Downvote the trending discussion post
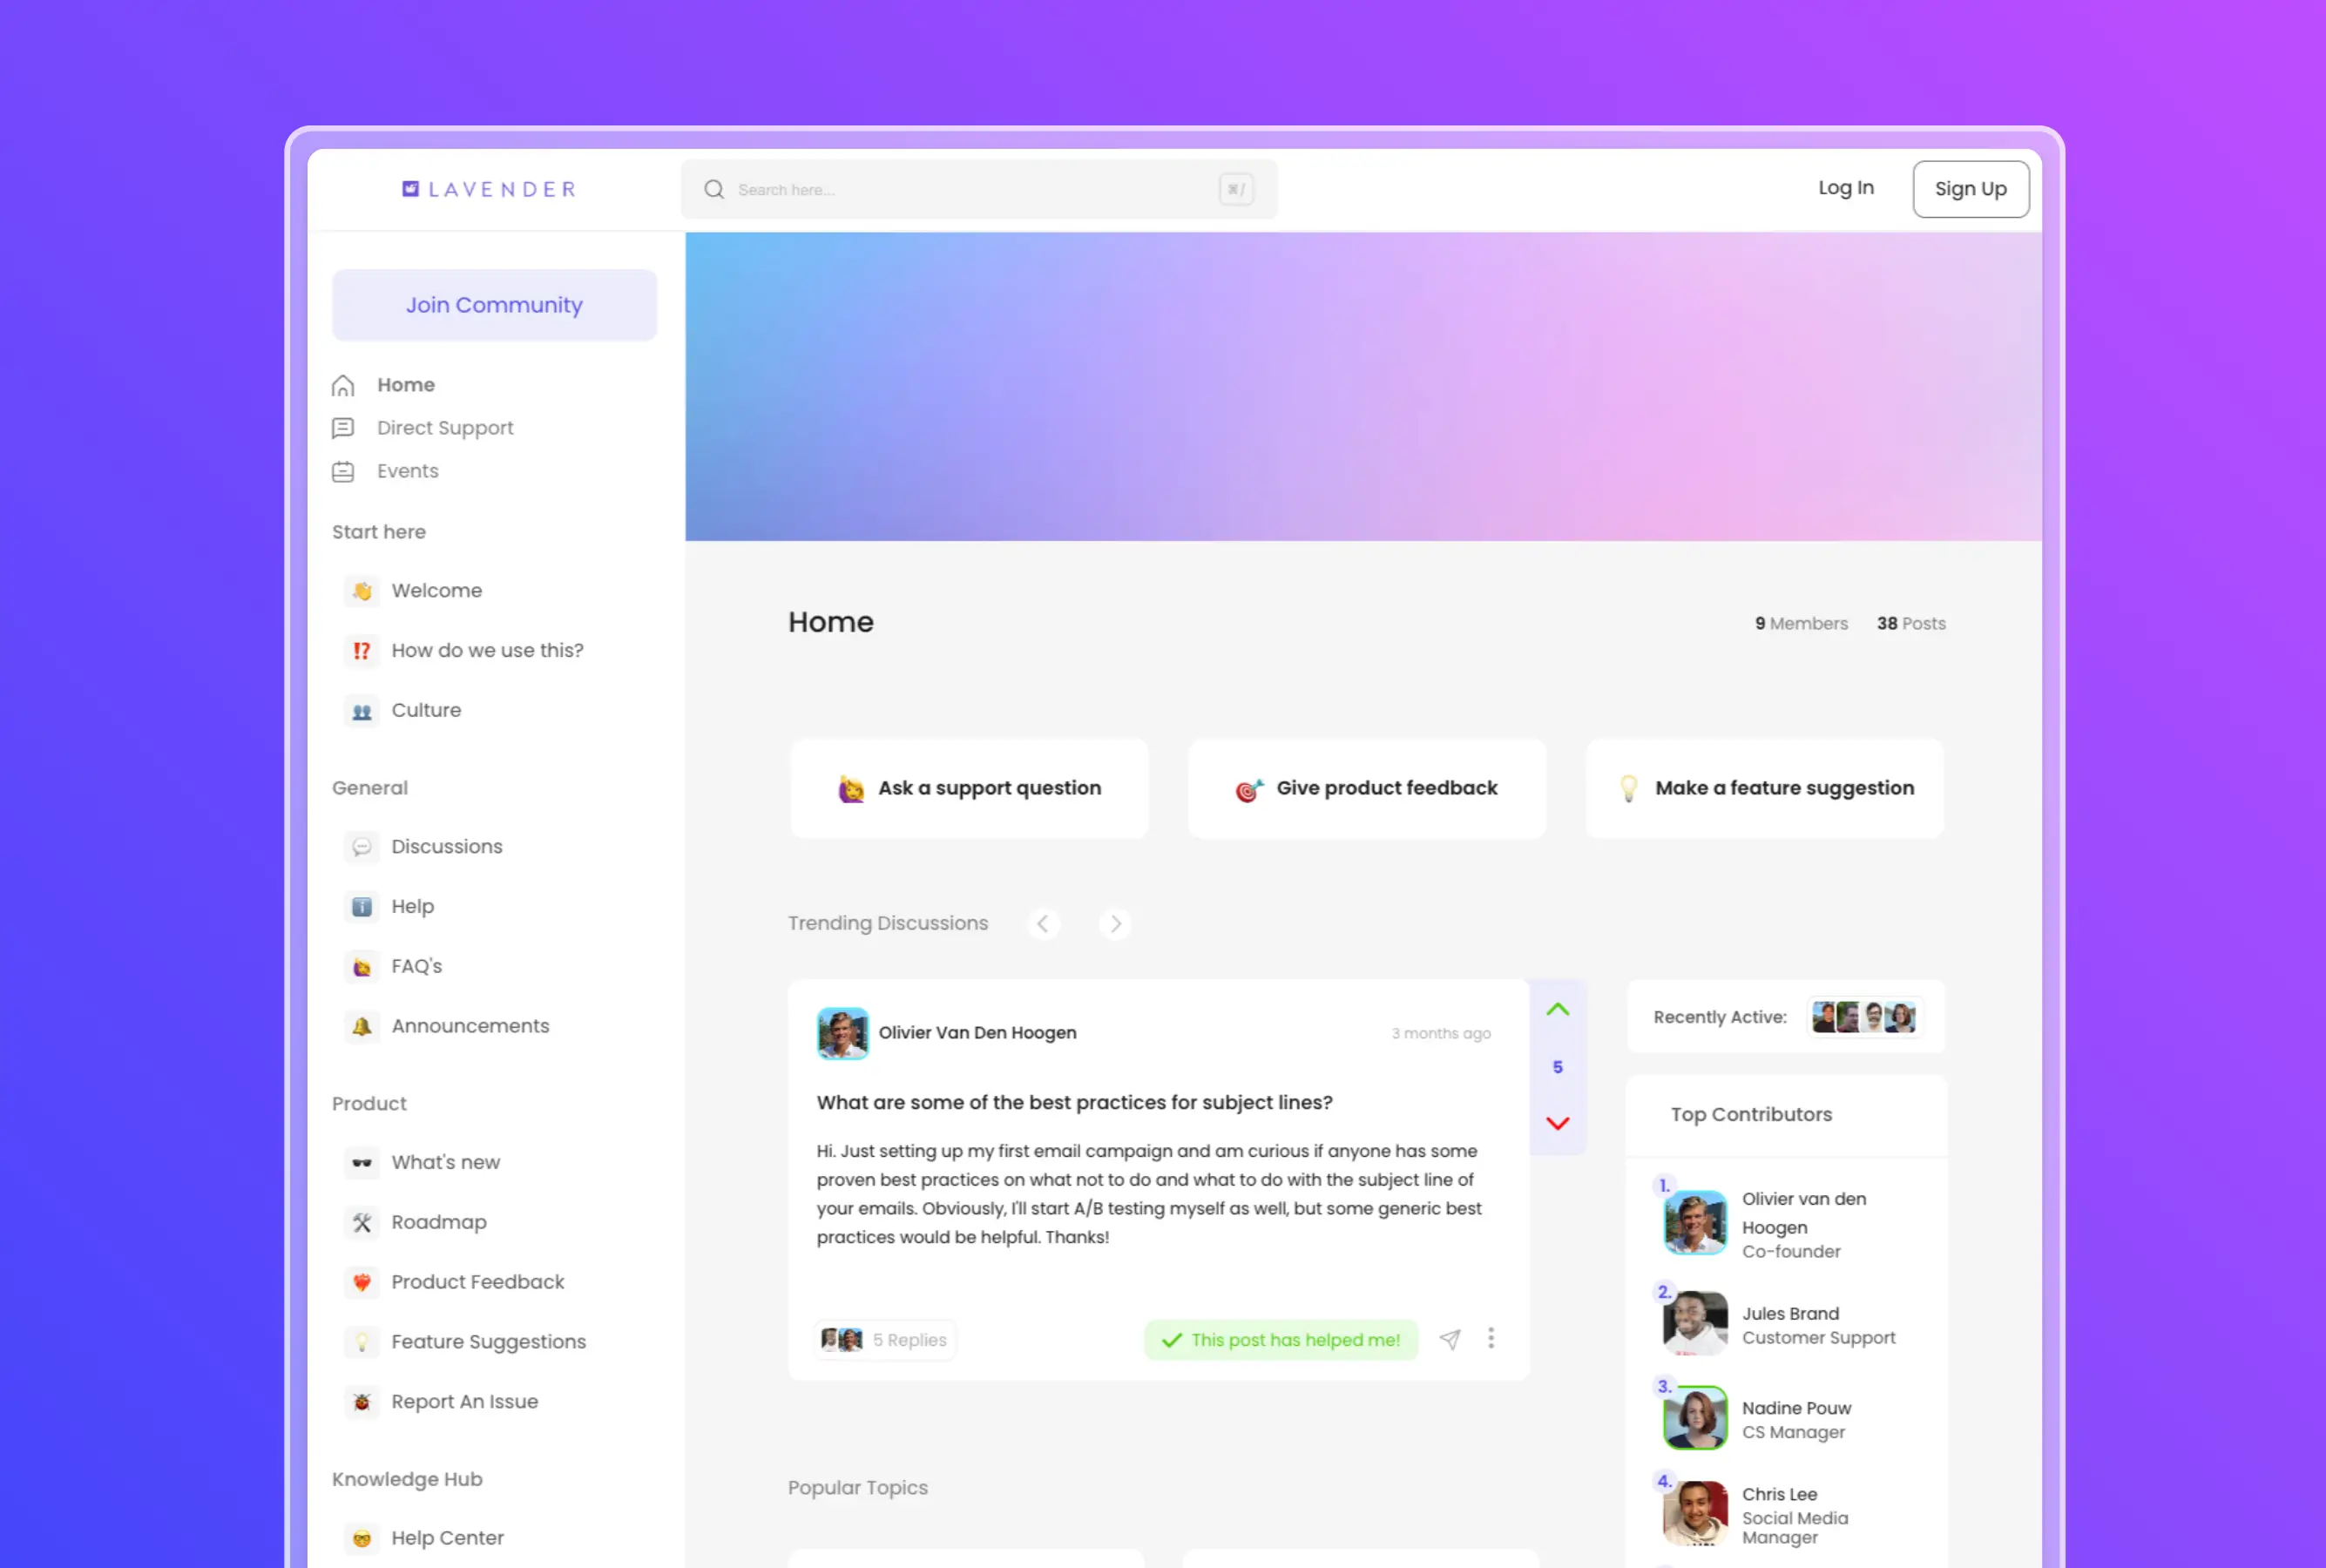 click(x=1557, y=1123)
